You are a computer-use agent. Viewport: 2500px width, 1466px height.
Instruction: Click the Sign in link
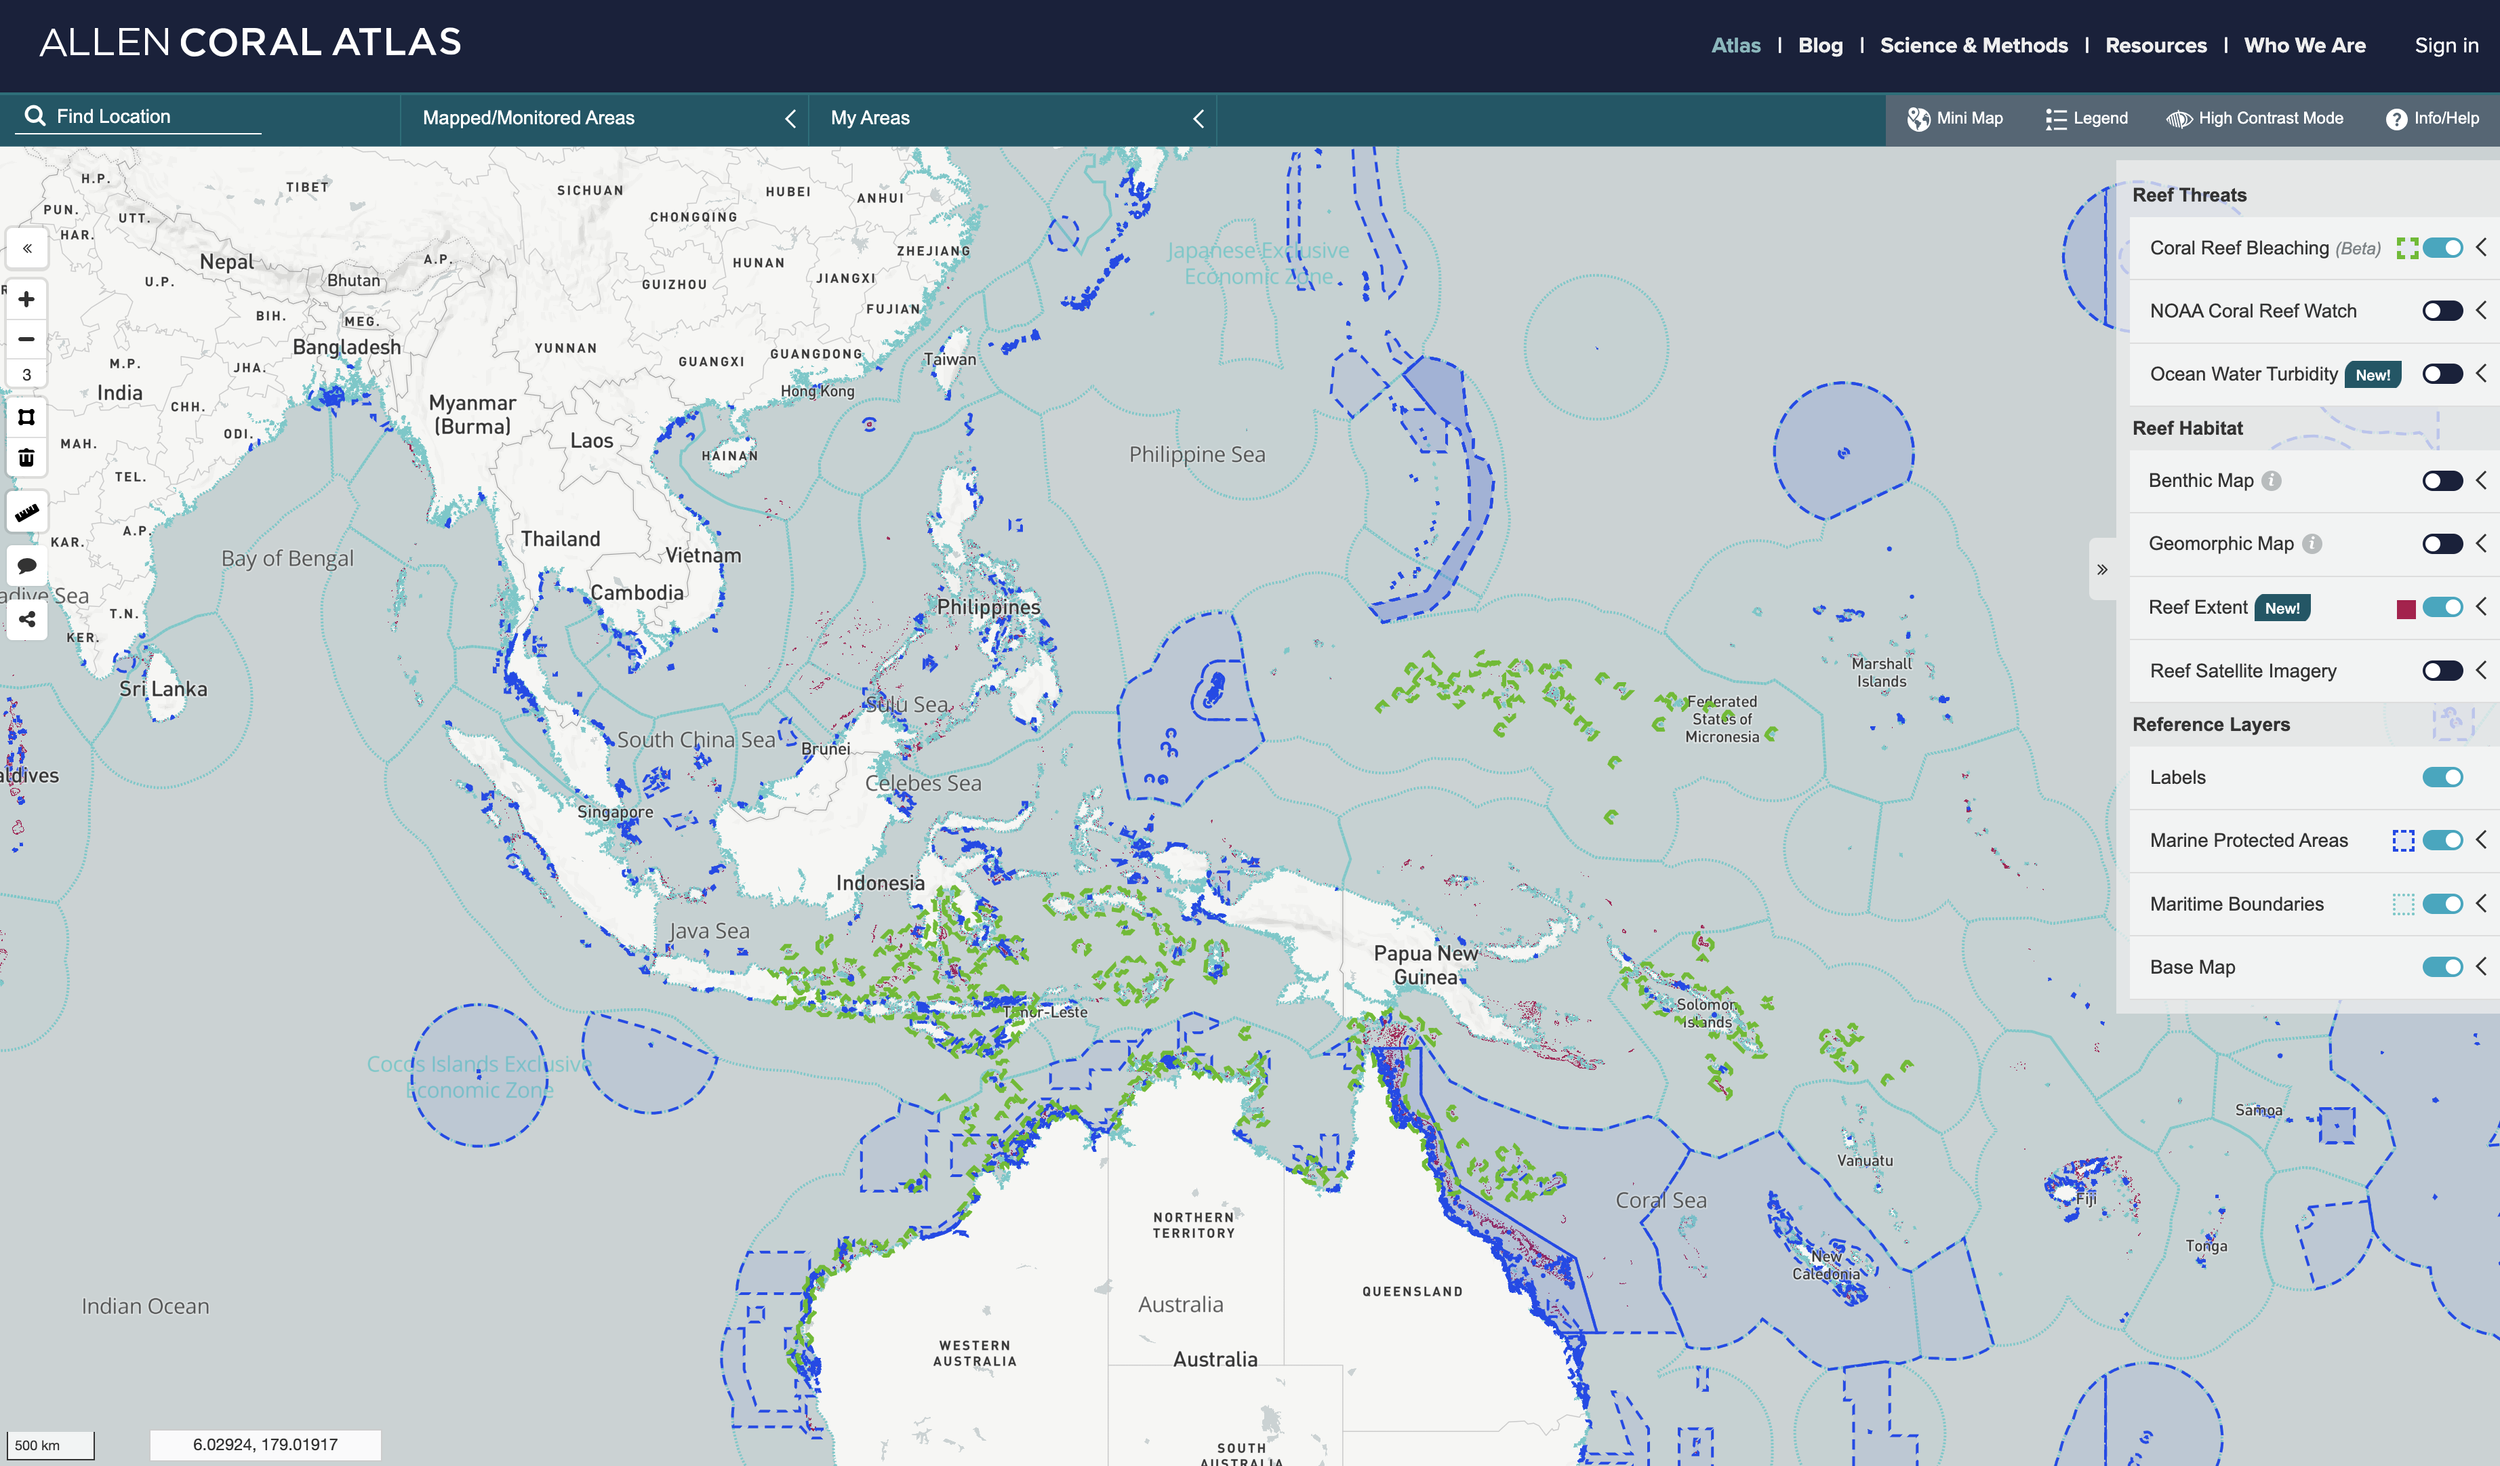click(x=2445, y=45)
